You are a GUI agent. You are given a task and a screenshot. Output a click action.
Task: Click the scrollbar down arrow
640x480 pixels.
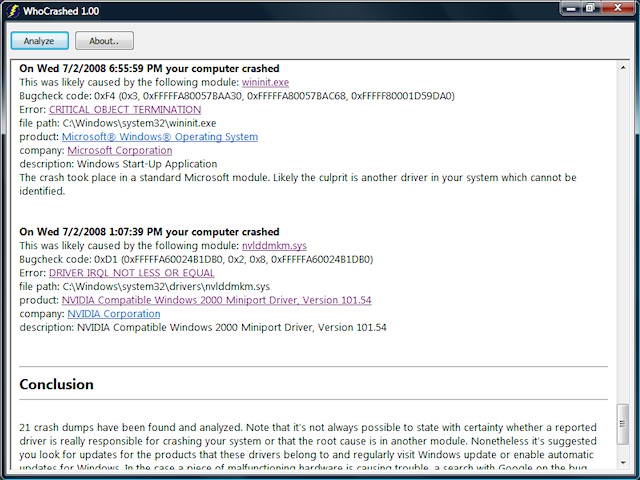[623, 464]
